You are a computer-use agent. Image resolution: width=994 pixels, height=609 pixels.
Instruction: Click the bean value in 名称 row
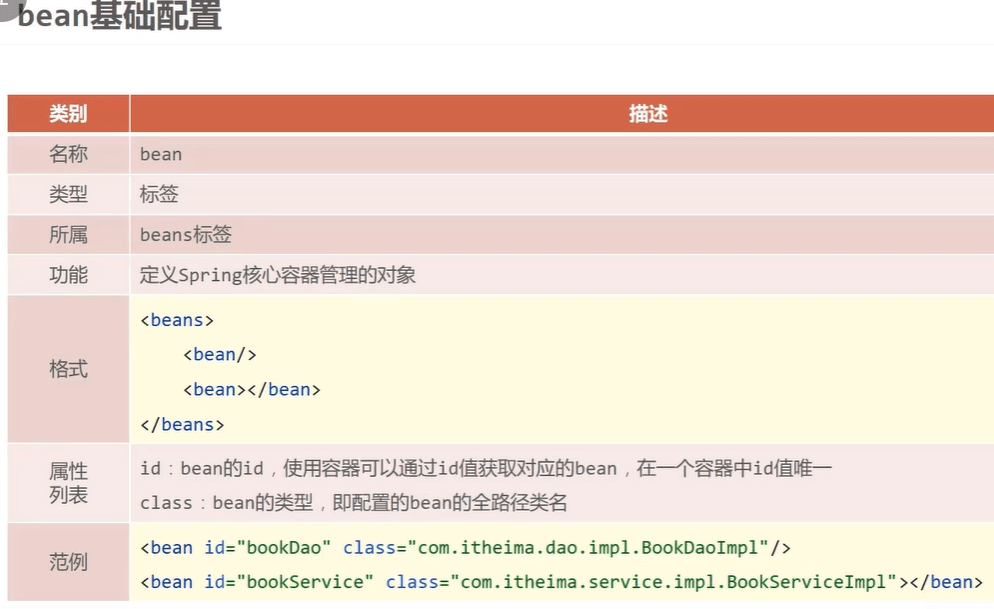click(161, 155)
